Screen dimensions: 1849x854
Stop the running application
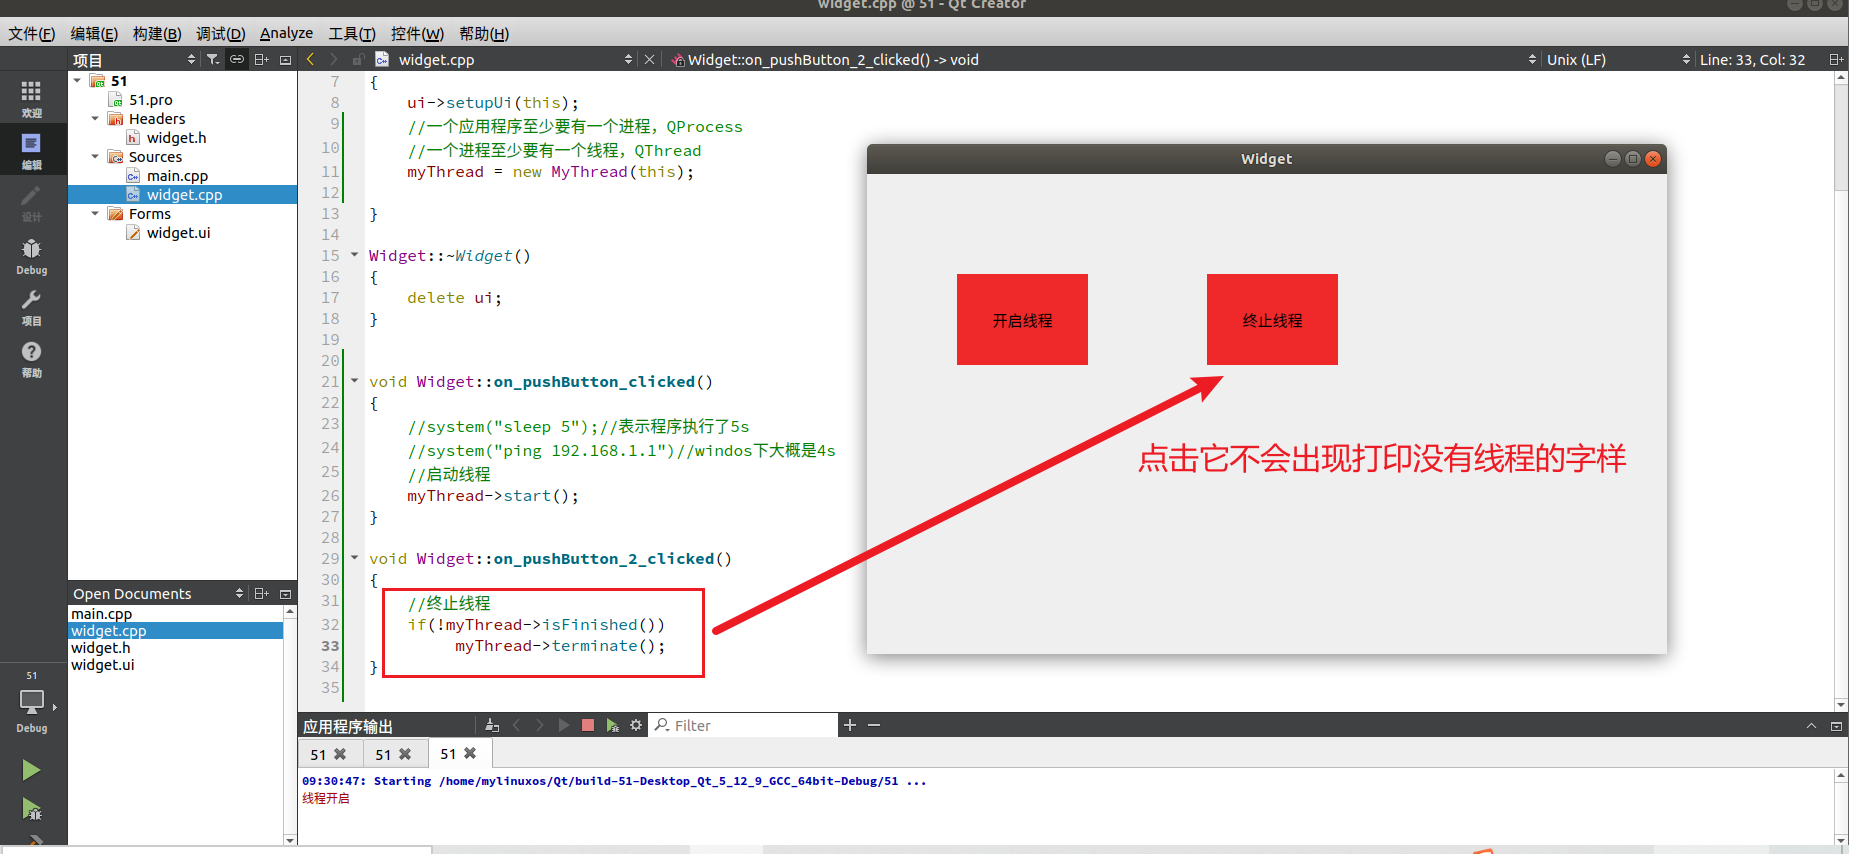588,725
